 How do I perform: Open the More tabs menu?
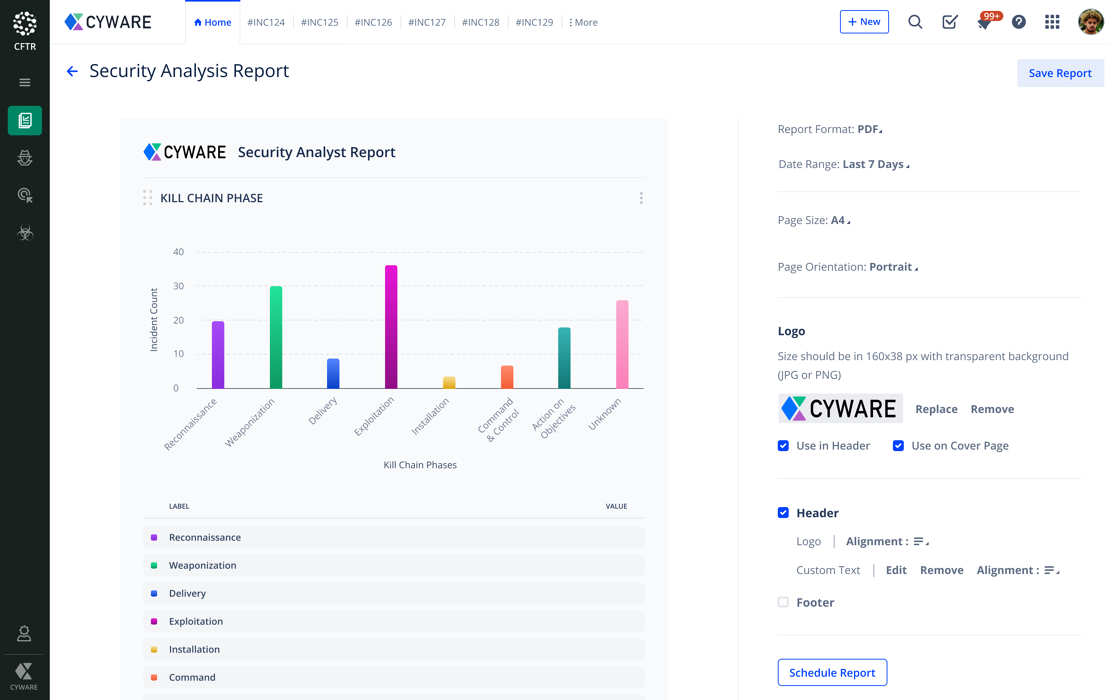583,22
